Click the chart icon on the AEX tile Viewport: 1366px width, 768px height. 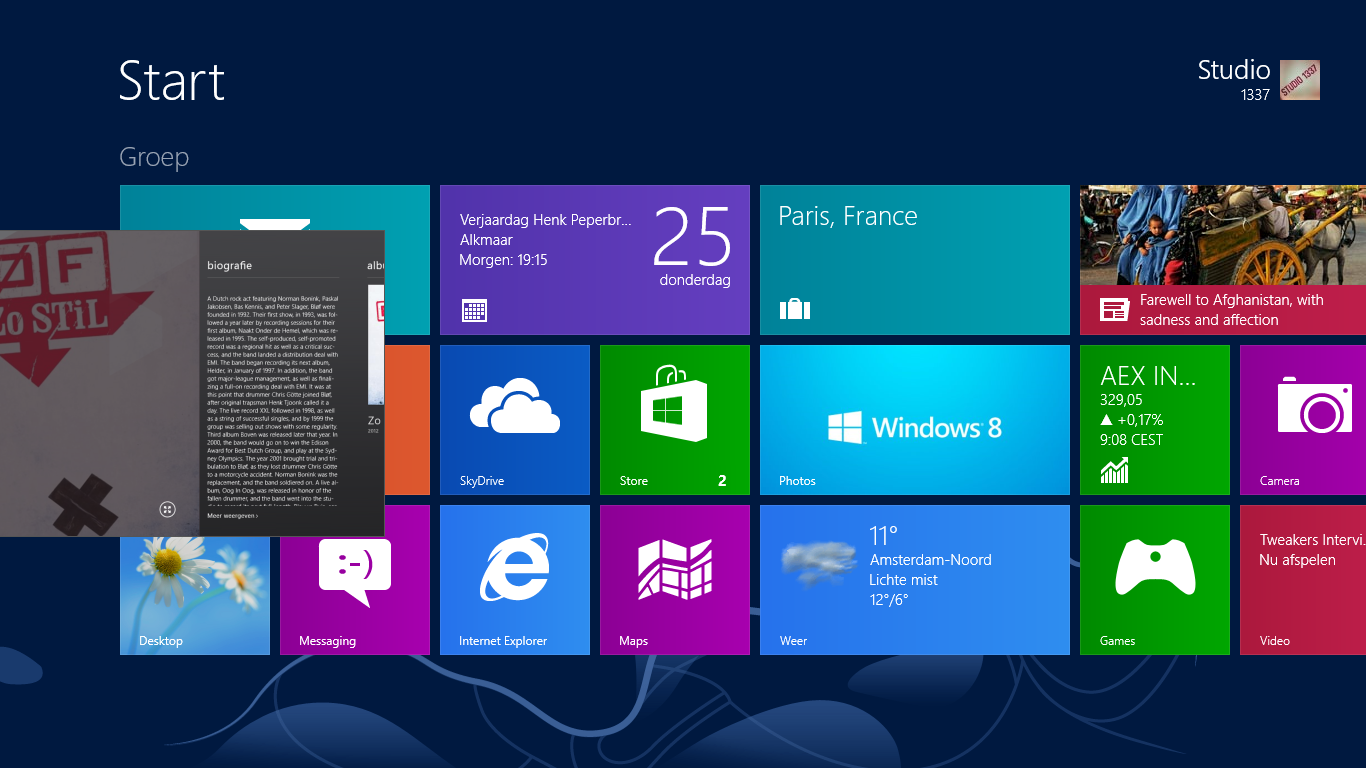1114,470
